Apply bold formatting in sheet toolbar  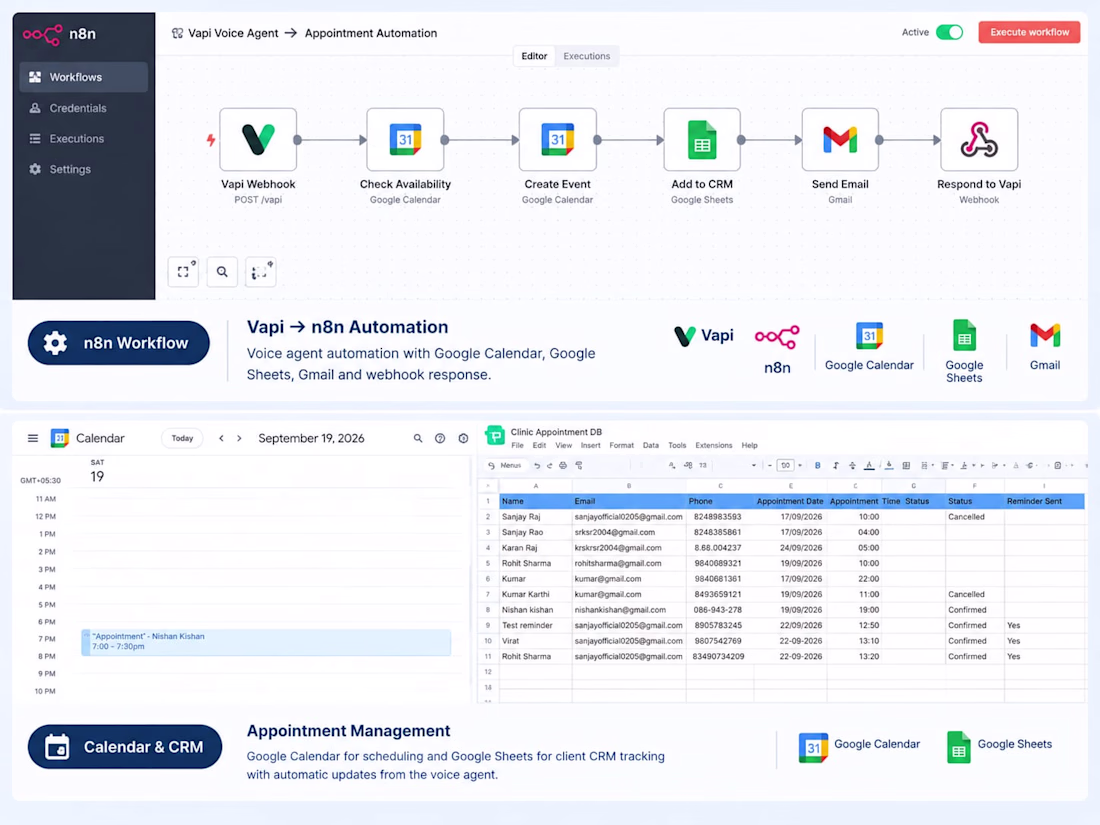pos(817,466)
